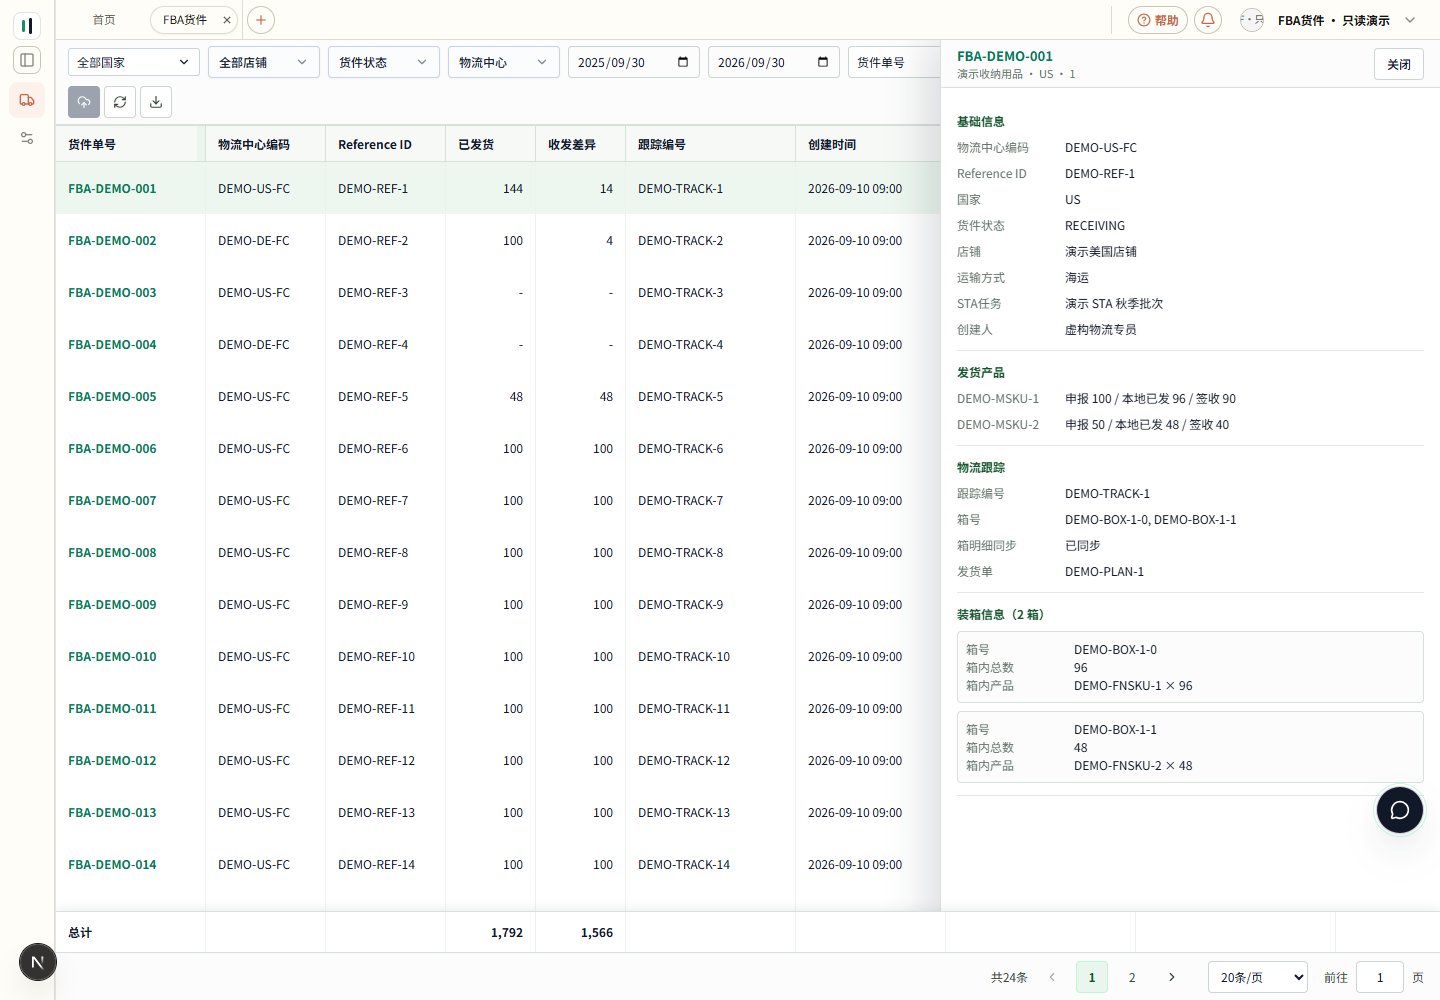Close the FBA货件 tab with its X

pos(227,20)
